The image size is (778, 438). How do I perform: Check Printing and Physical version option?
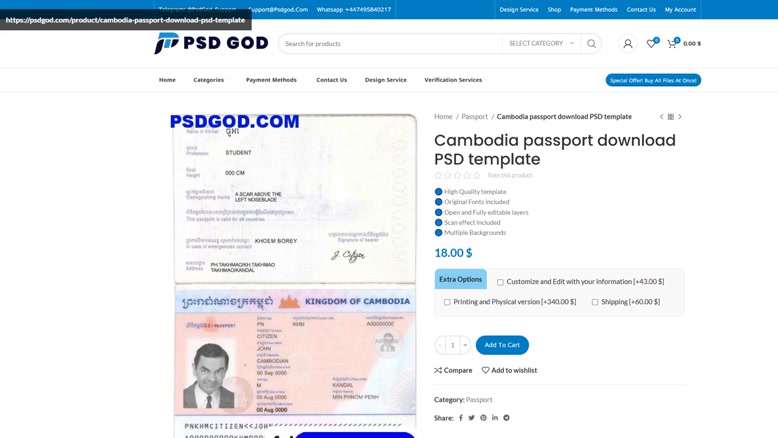447,302
